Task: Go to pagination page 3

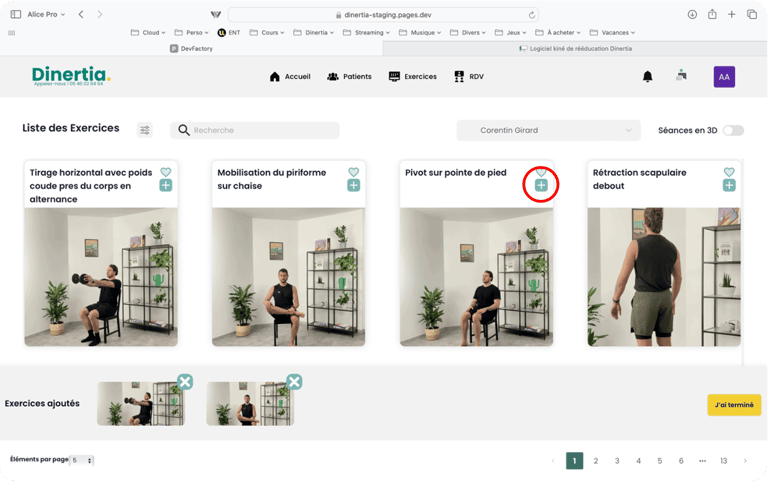Action: click(x=617, y=461)
